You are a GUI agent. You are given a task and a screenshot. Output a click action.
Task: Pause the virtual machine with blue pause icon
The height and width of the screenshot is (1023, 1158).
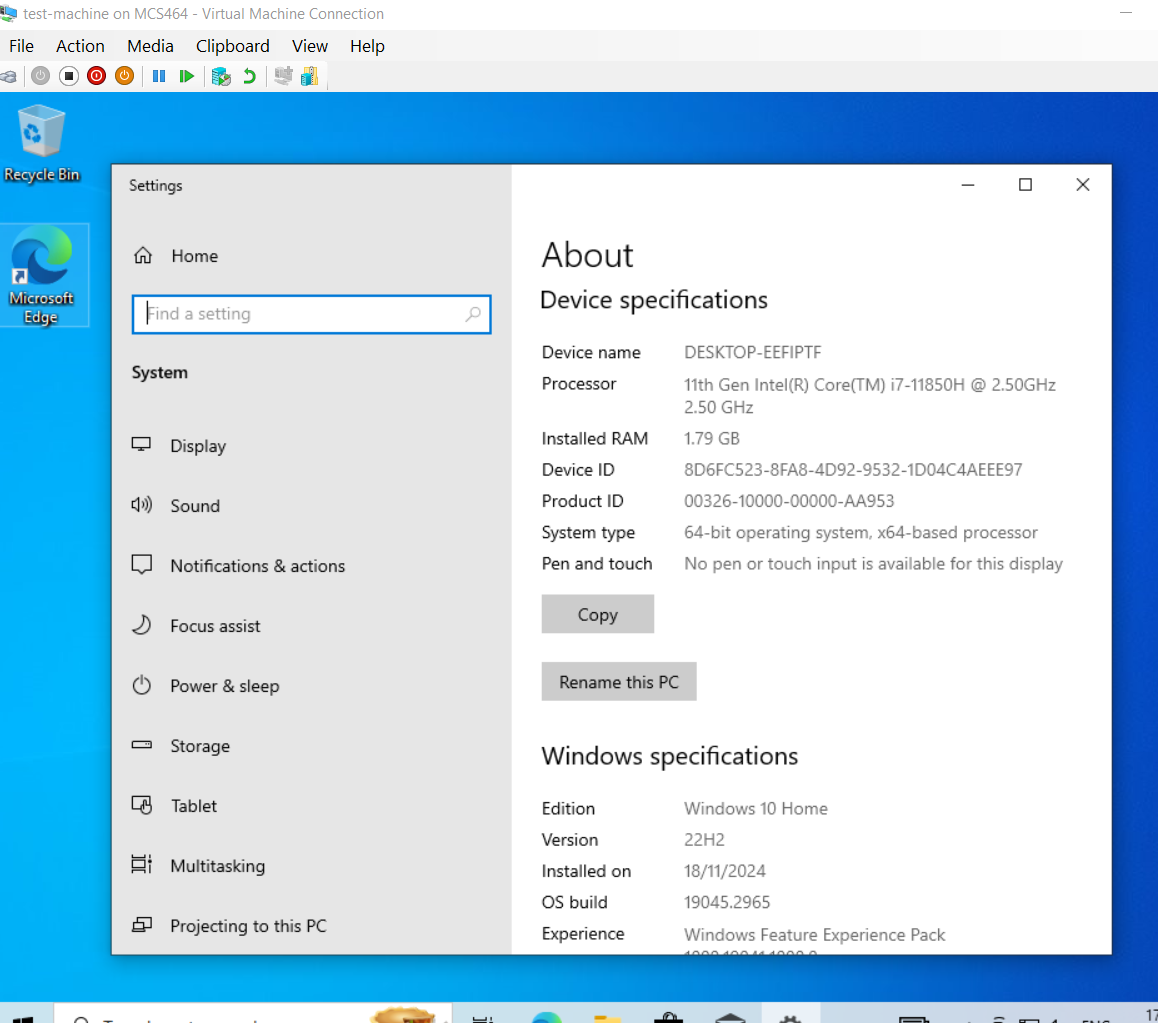tap(158, 76)
